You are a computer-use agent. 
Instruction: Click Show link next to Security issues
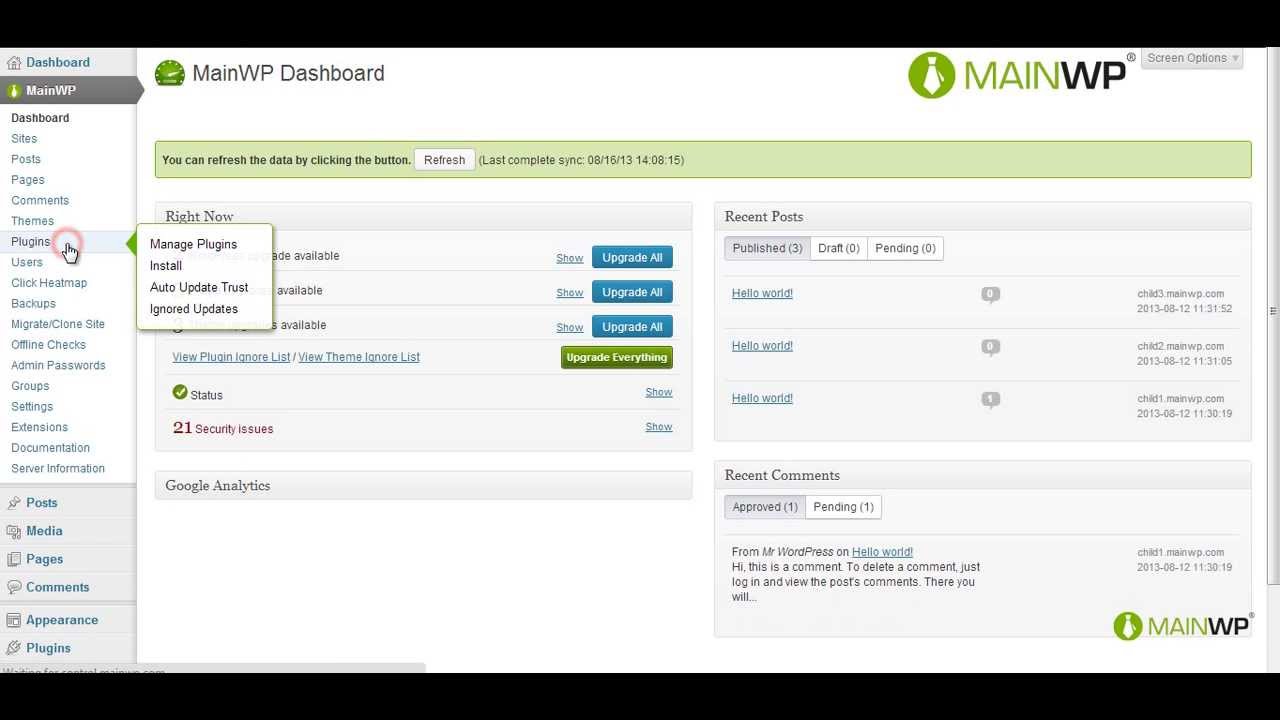tap(659, 427)
